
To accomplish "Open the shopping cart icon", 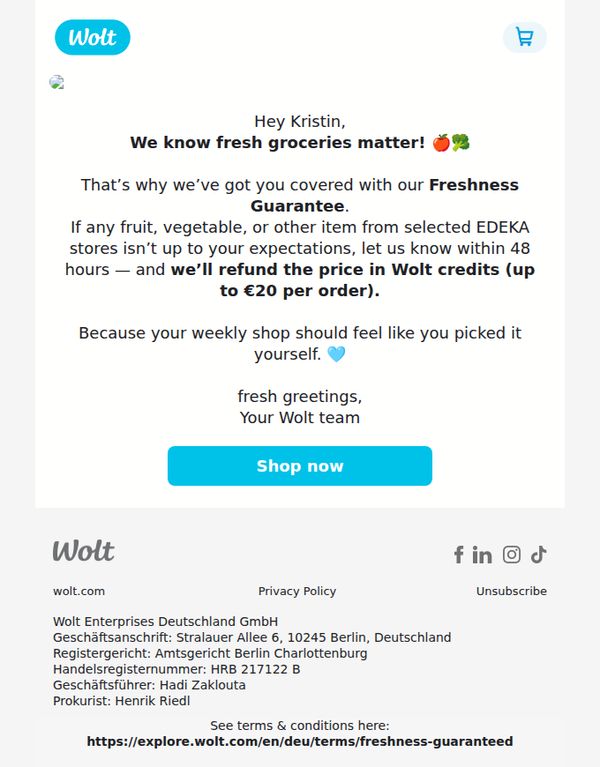I will point(524,37).
